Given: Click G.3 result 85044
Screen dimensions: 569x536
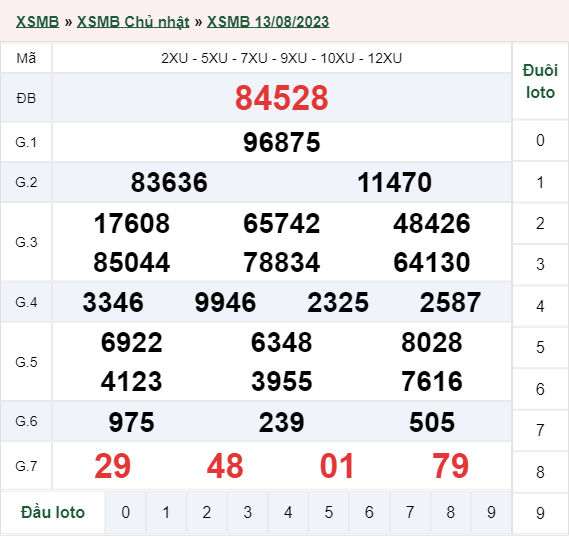Looking at the screenshot, I should coord(132,262).
